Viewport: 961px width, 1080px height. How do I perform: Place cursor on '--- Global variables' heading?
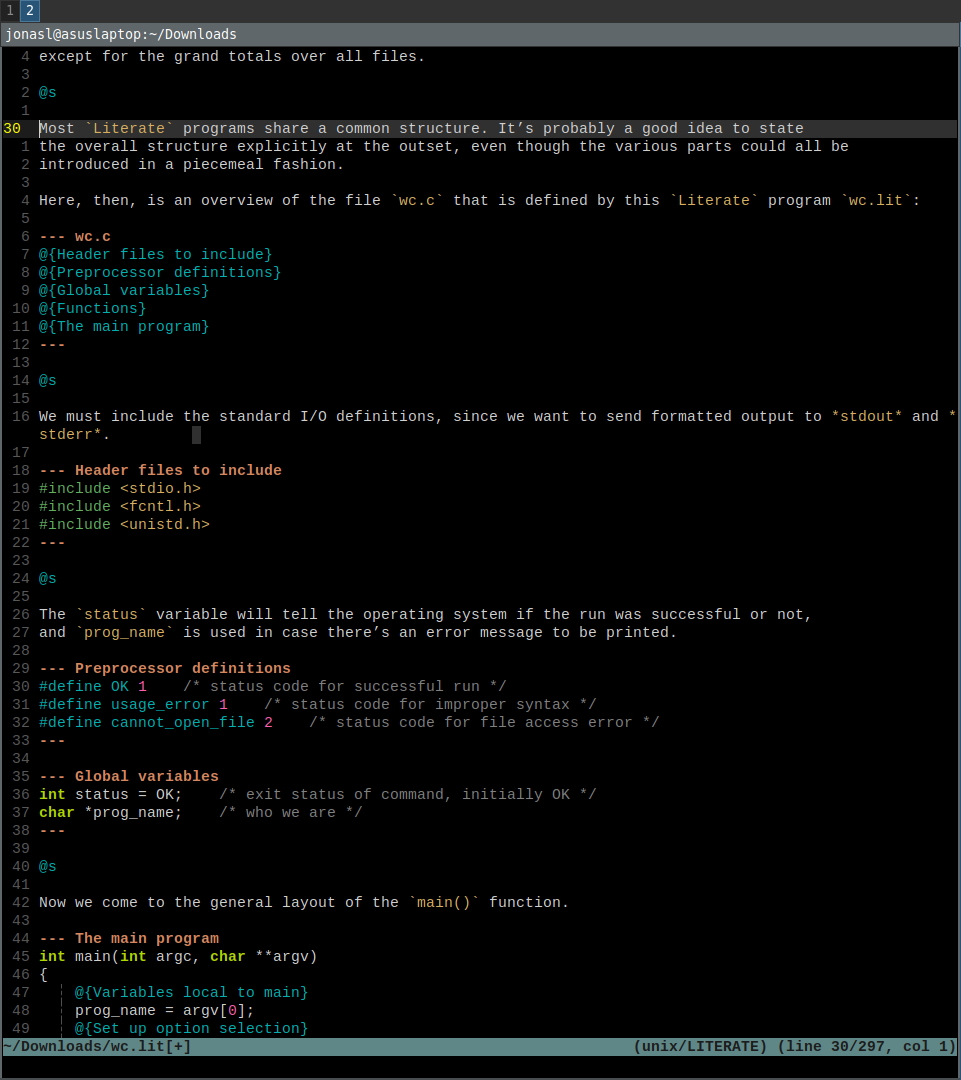129,776
